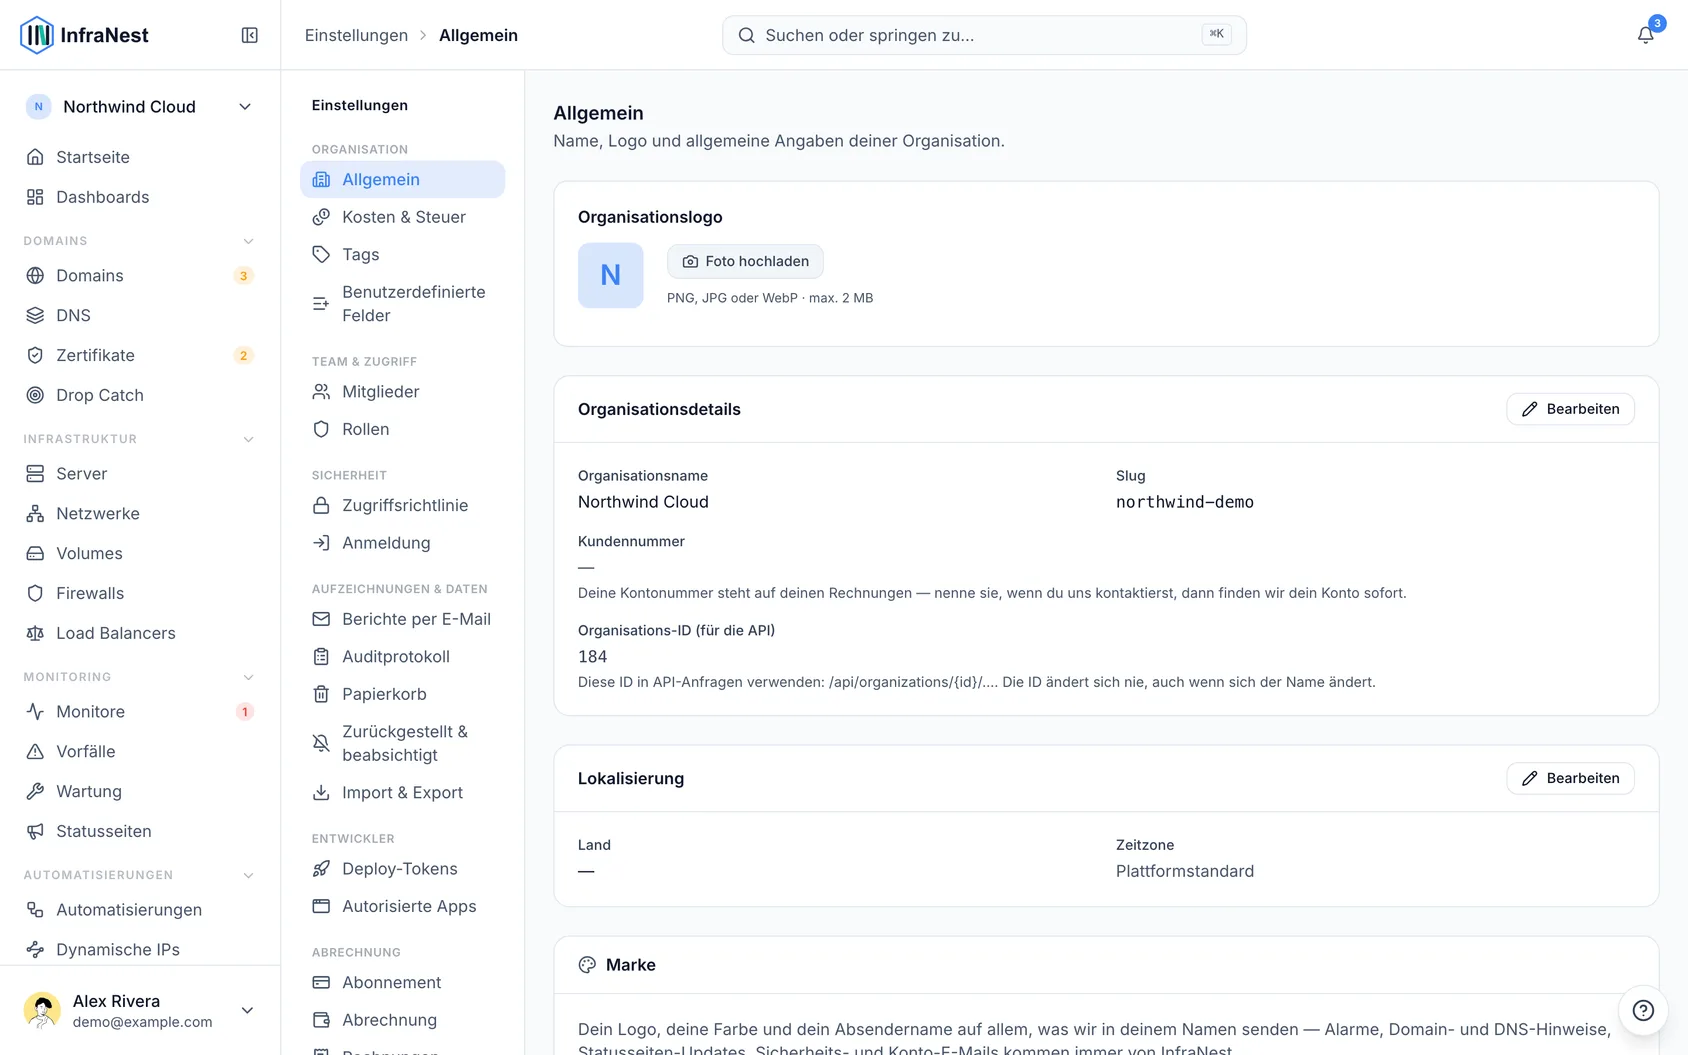
Task: Open Volumes in the sidebar
Action: (x=140, y=554)
